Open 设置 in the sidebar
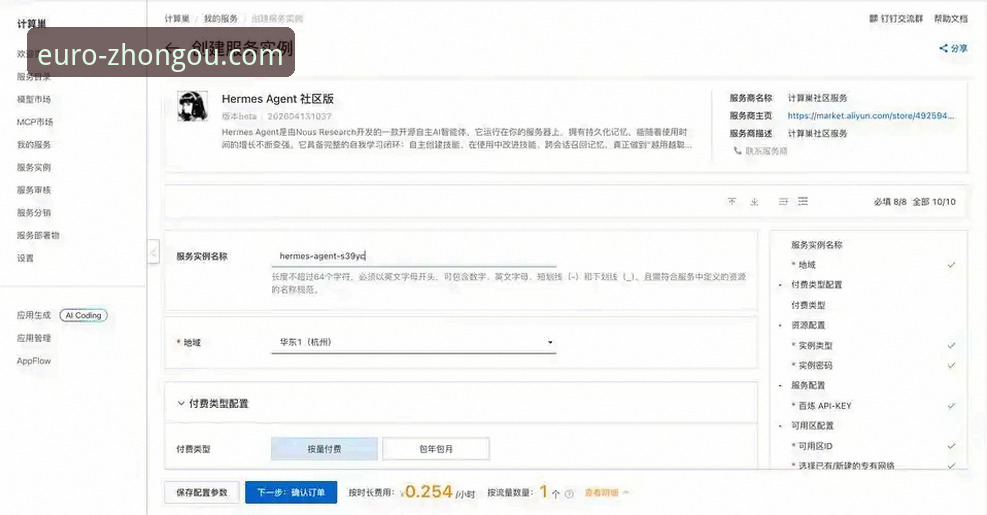 [x=25, y=258]
